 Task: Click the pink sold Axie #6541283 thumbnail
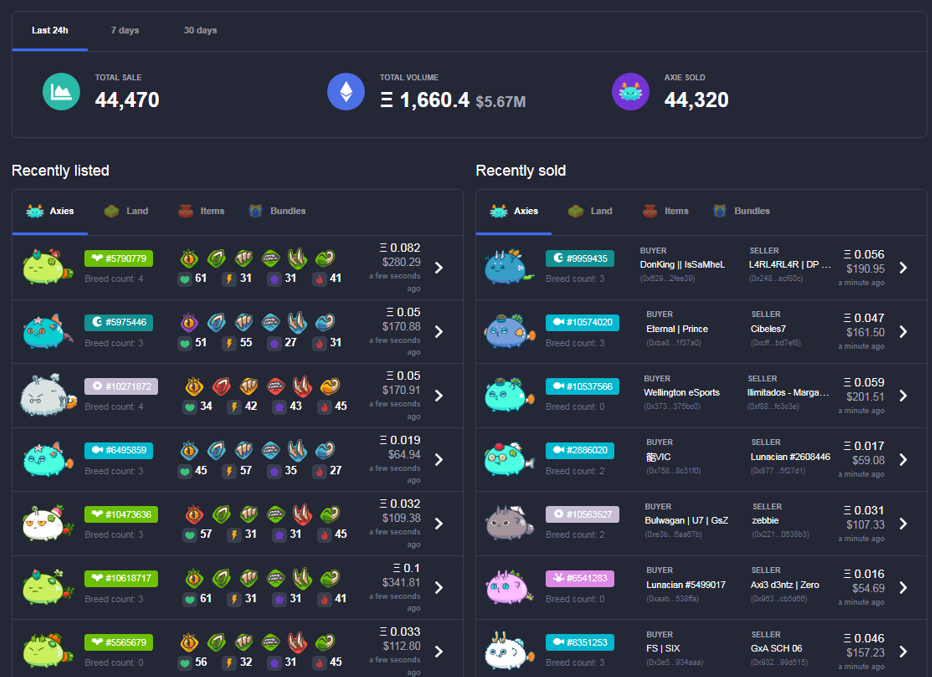(x=508, y=587)
